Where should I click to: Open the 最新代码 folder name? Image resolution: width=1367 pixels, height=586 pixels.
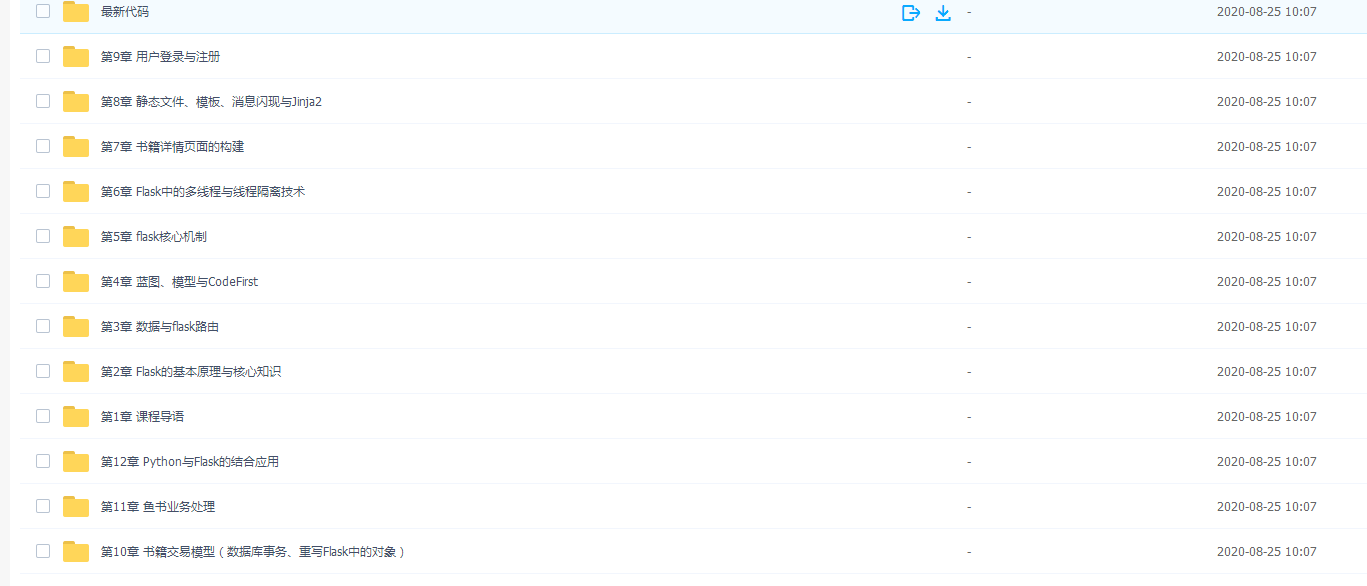pos(125,12)
